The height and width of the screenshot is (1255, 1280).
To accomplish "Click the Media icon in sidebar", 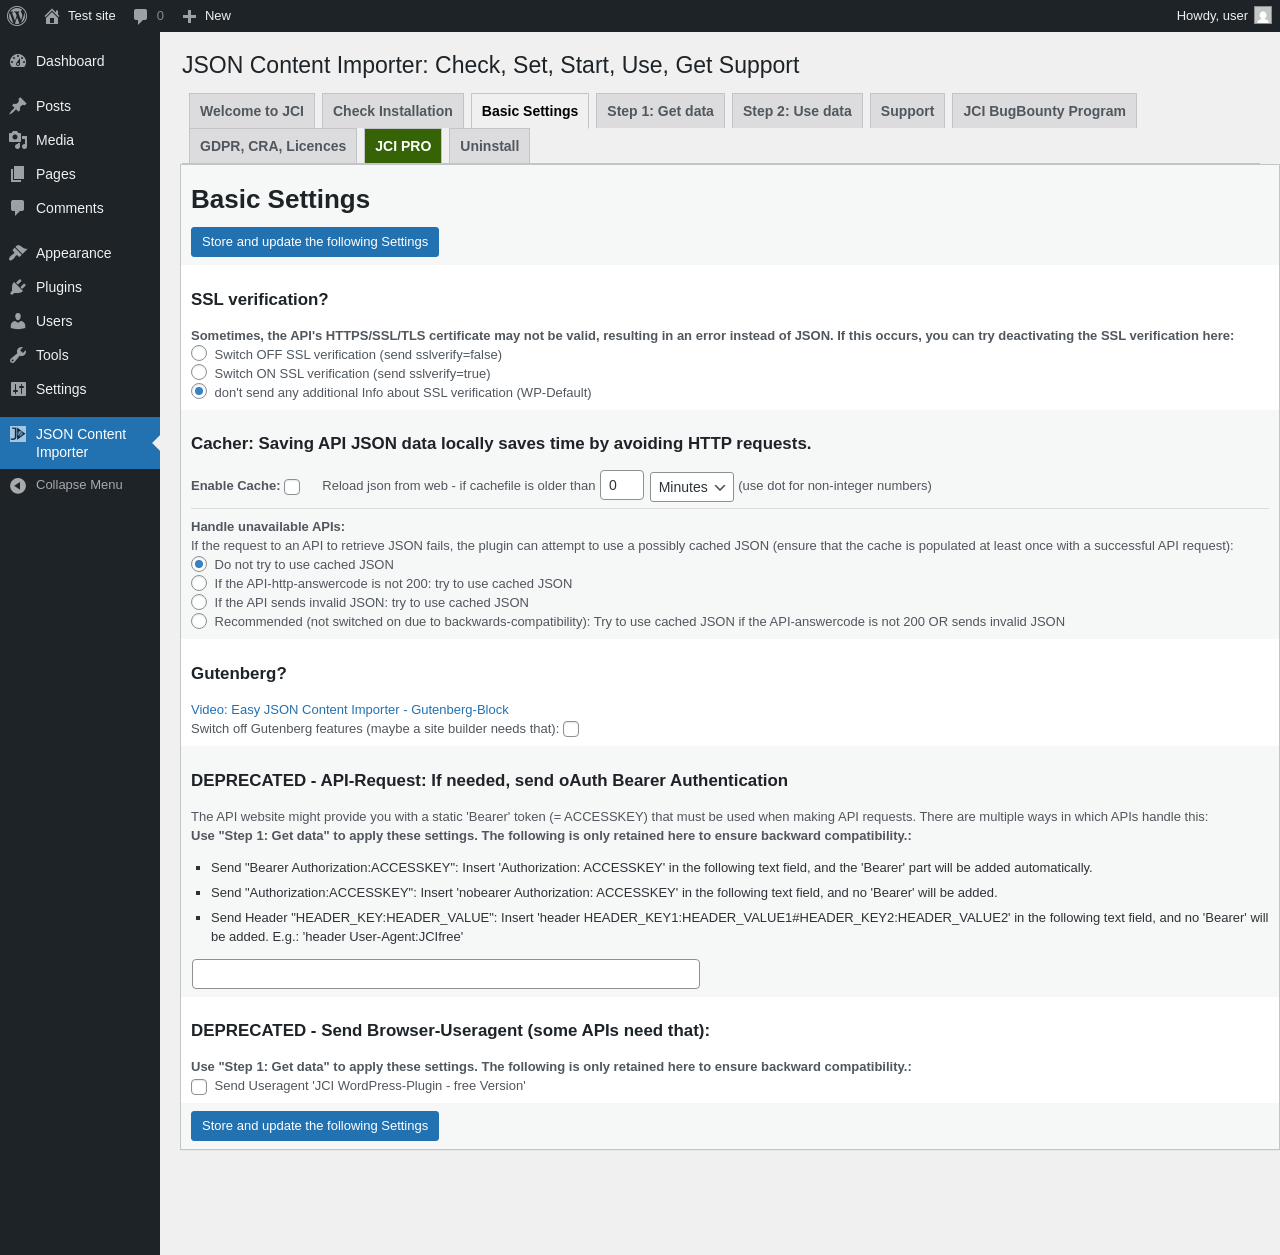I will point(18,140).
